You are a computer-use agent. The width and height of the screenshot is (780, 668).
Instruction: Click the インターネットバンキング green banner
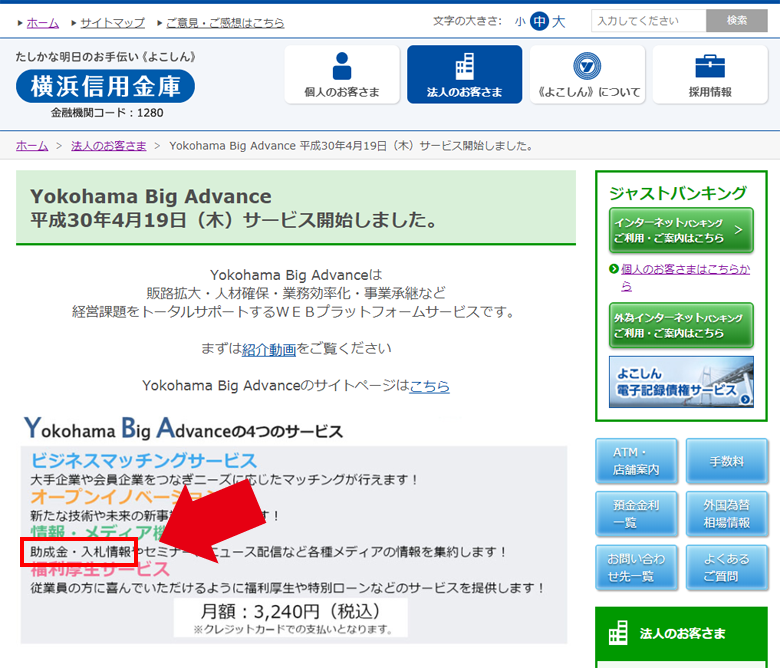(x=681, y=231)
